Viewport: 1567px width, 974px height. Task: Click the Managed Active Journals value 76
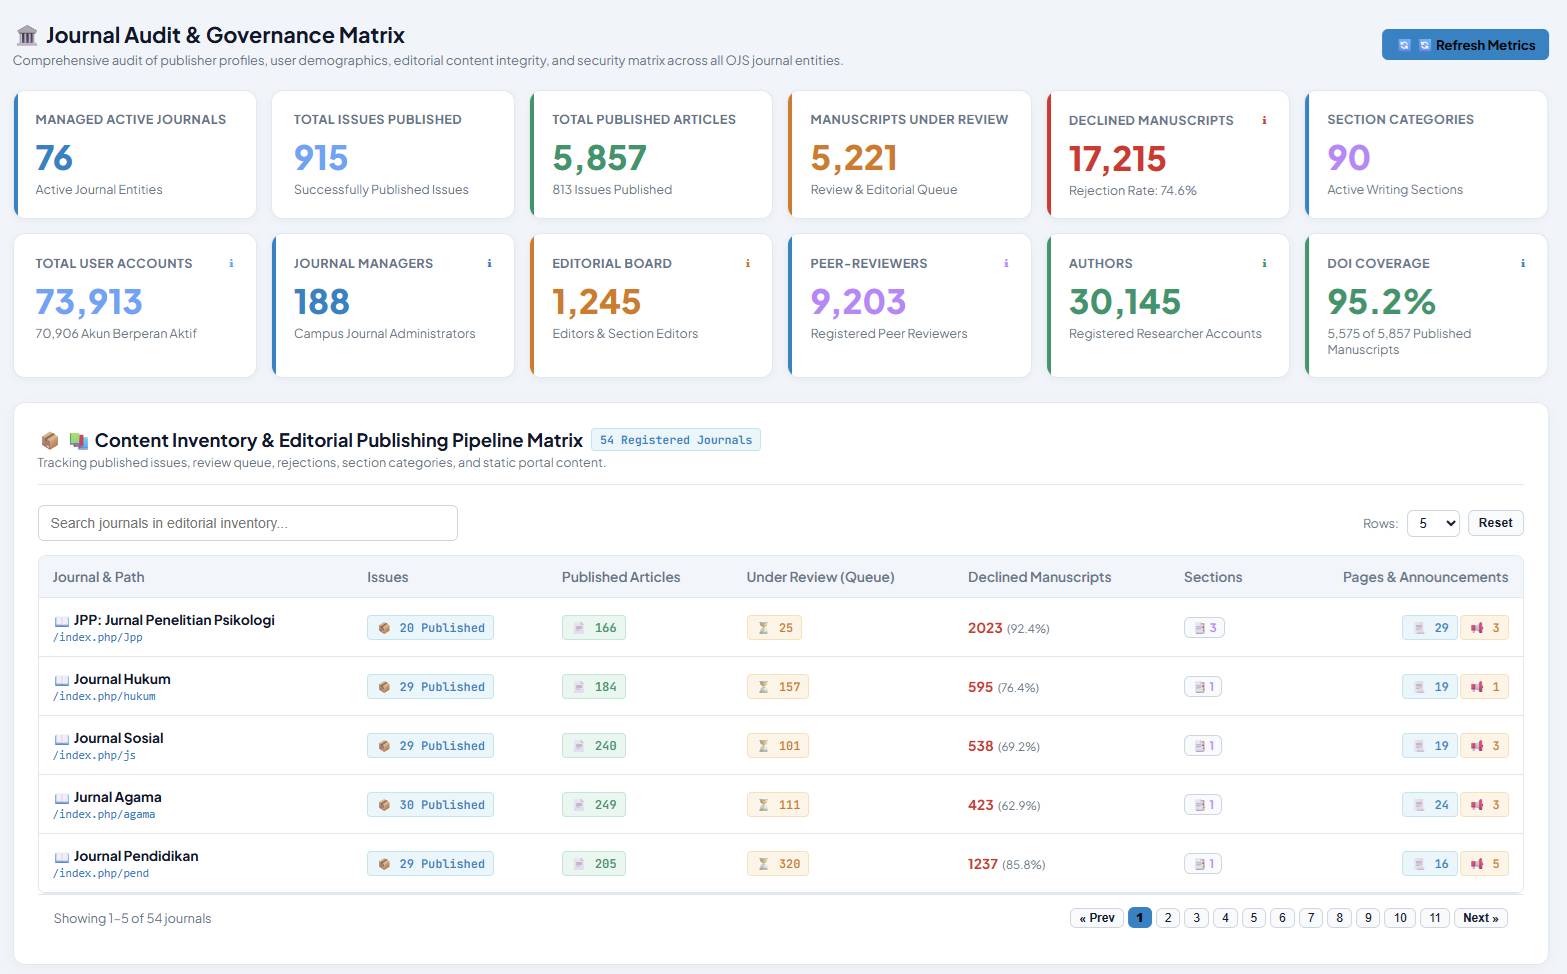click(x=54, y=158)
